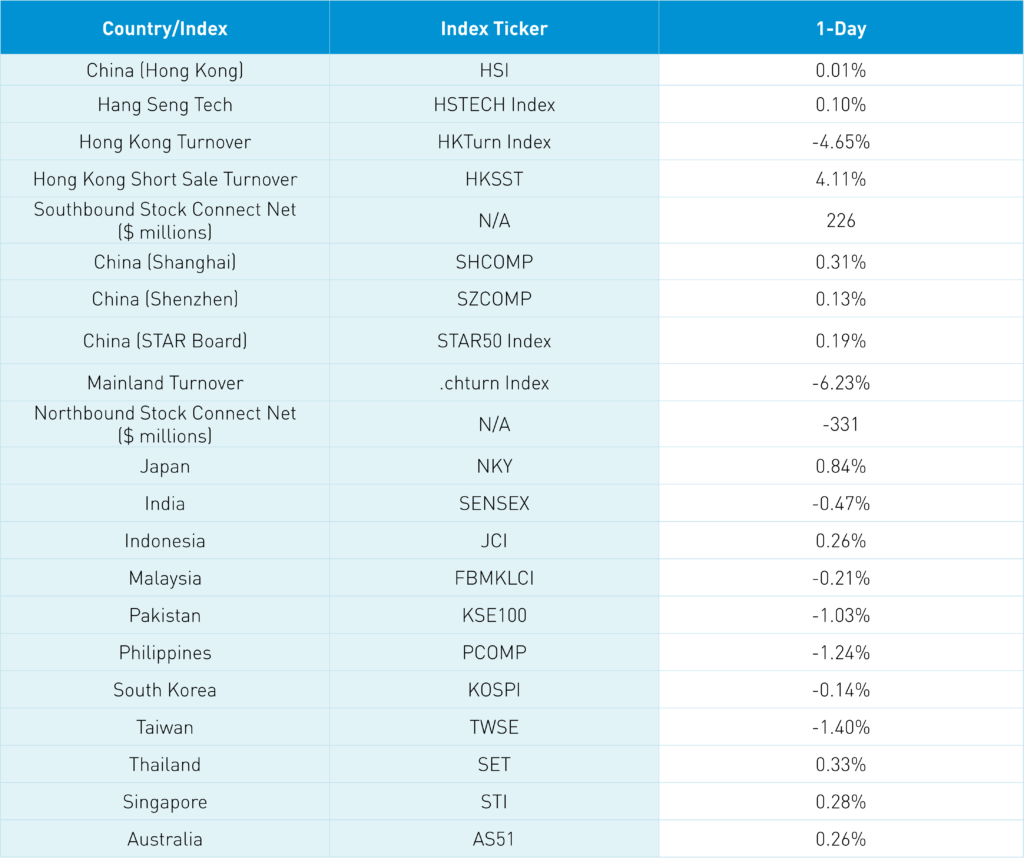Click the Country/Index column header
This screenshot has height=862, width=1024.
[165, 28]
